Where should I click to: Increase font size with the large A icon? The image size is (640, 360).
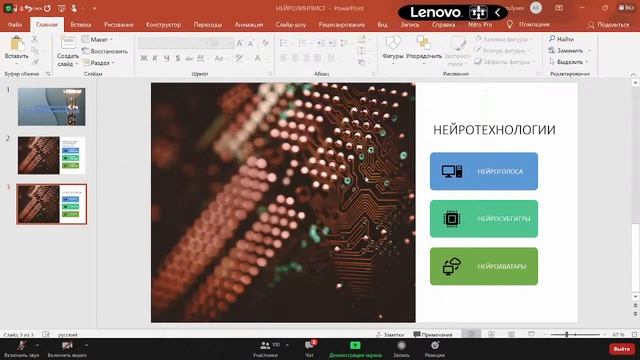tap(240, 44)
